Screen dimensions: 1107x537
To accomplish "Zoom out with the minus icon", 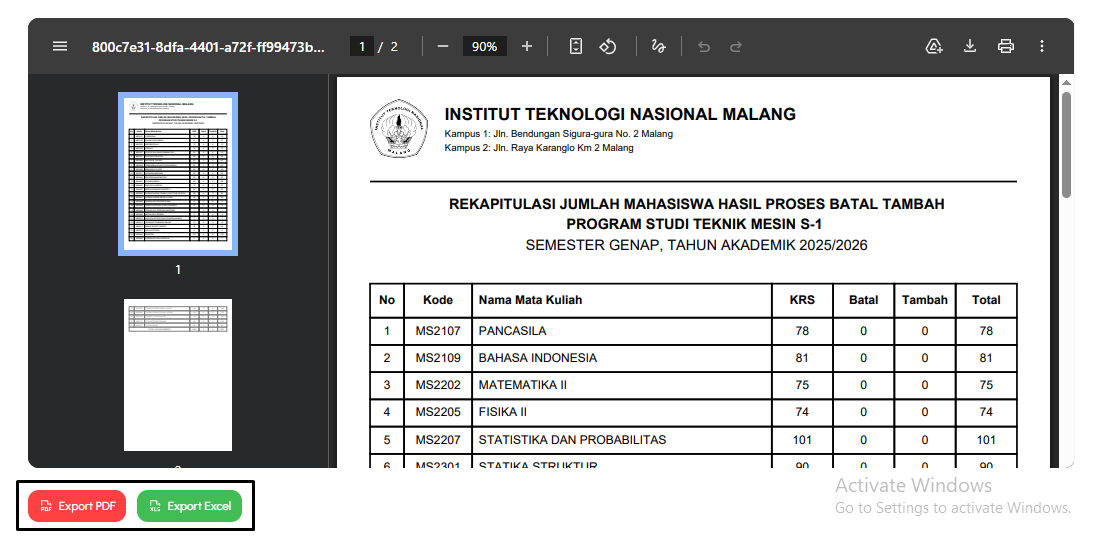I will tap(443, 47).
